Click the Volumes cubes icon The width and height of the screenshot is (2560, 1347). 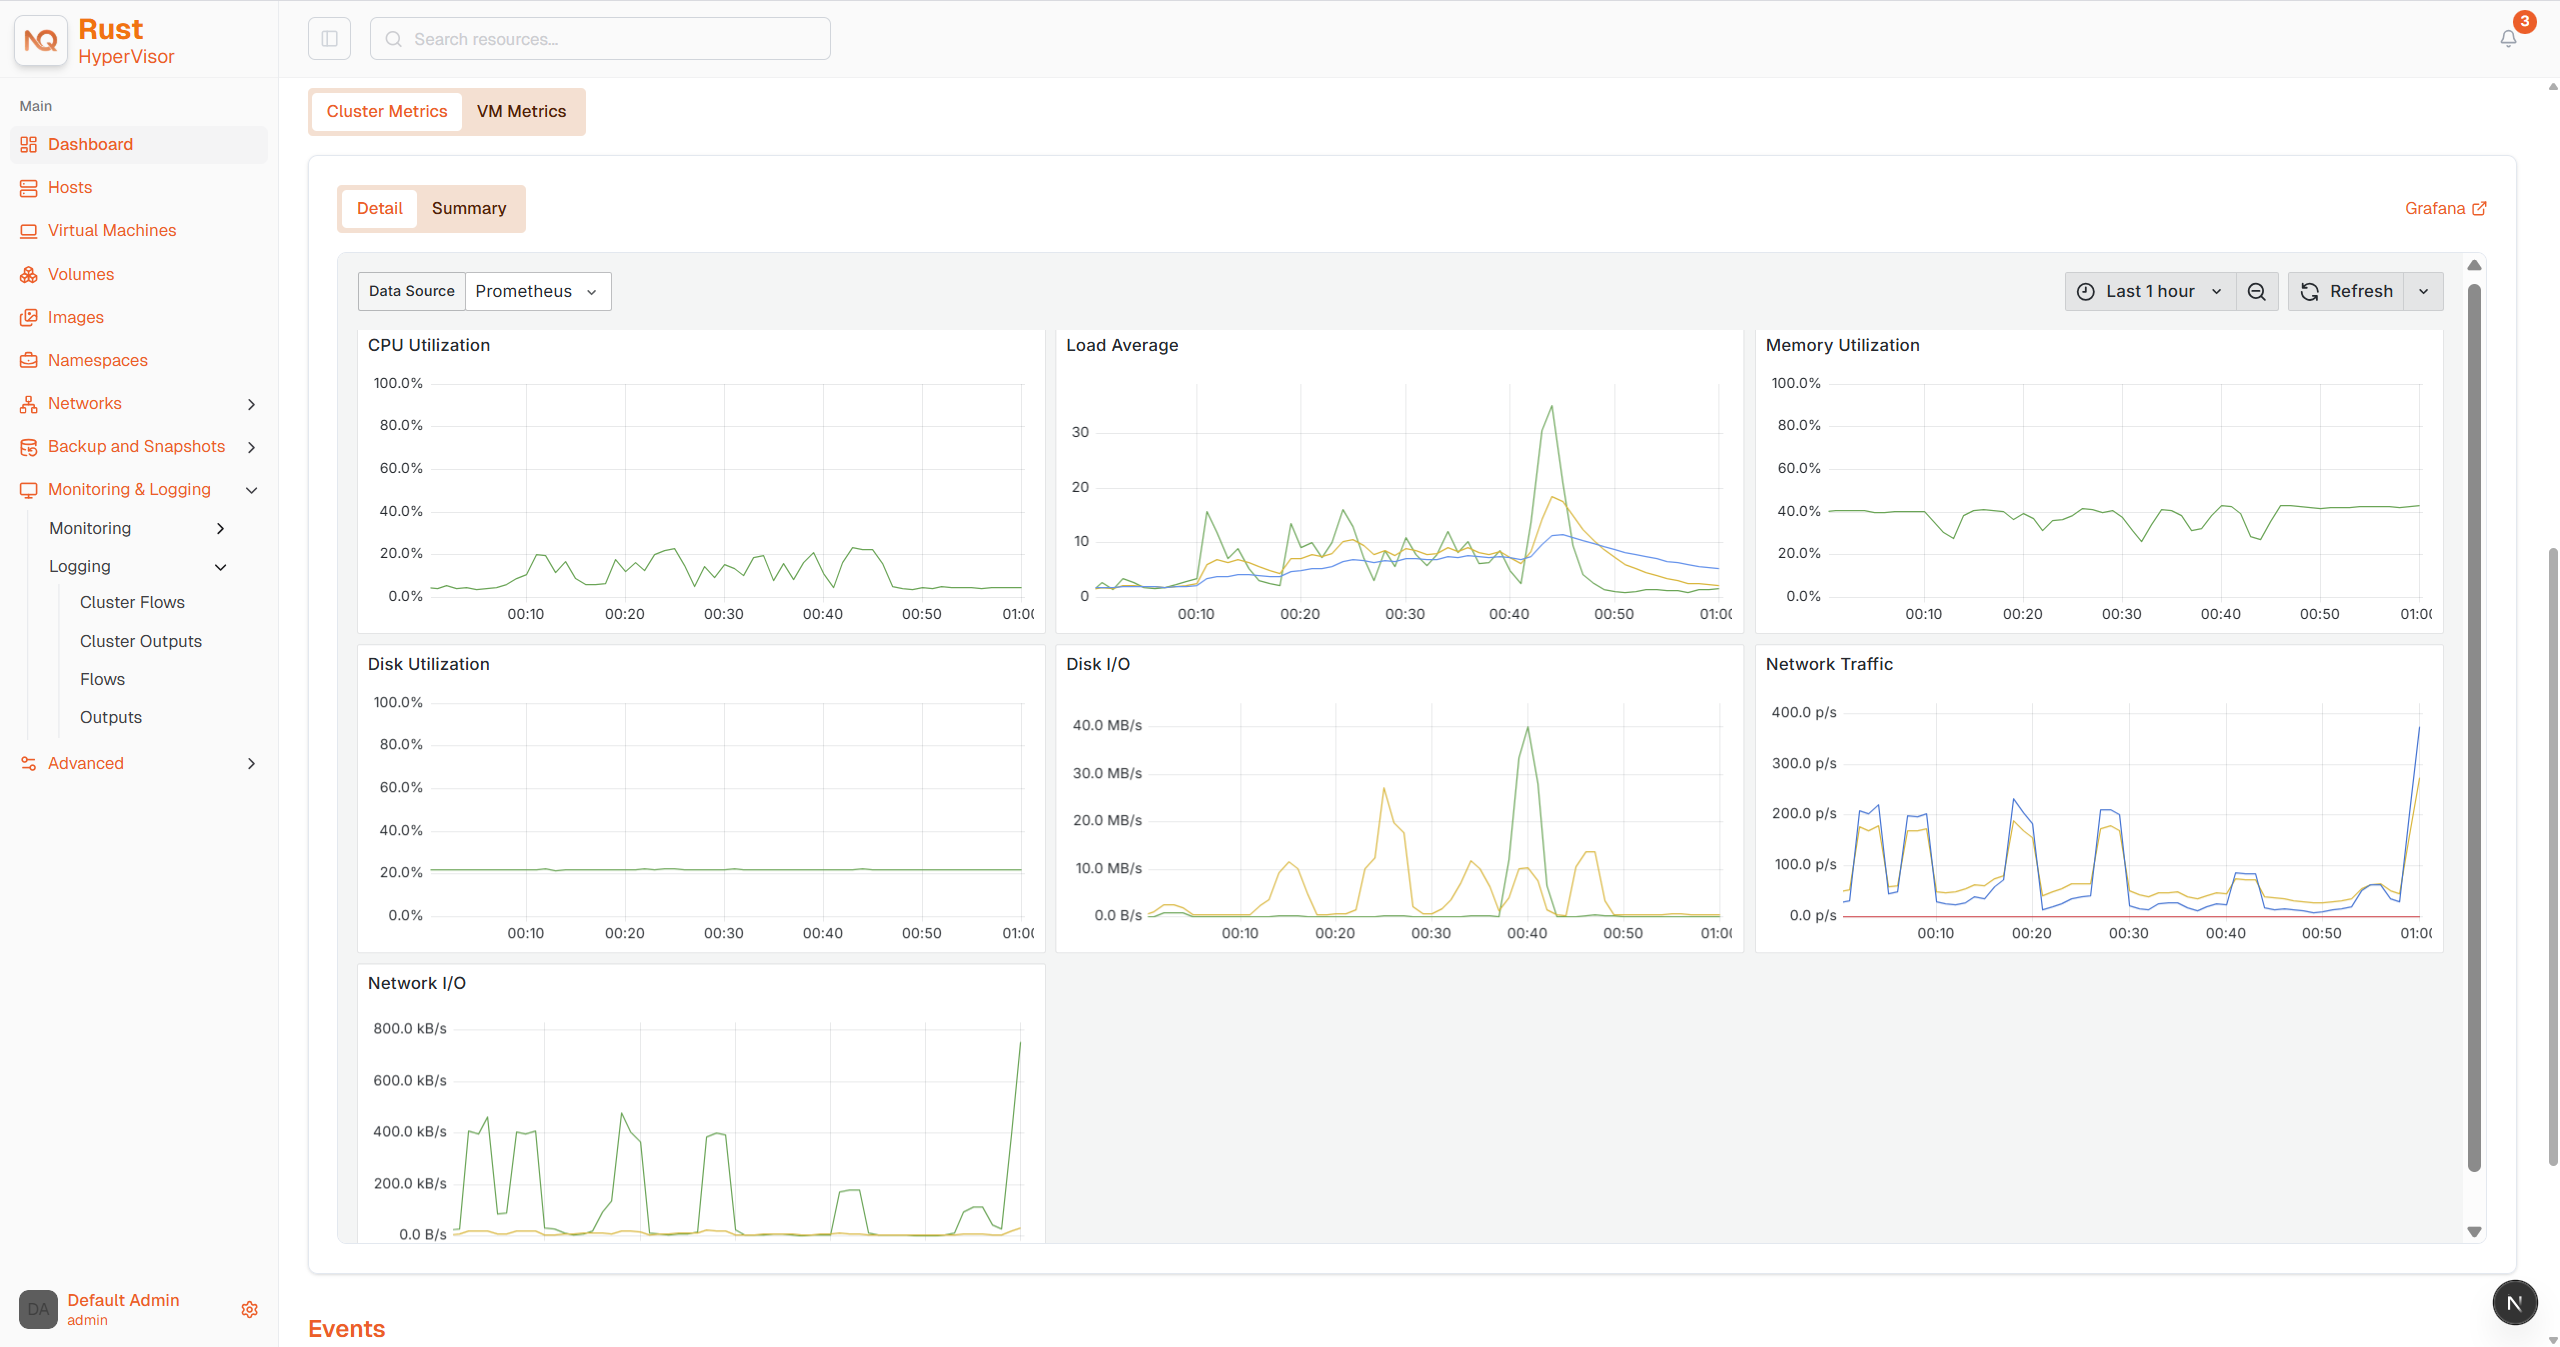[x=28, y=274]
